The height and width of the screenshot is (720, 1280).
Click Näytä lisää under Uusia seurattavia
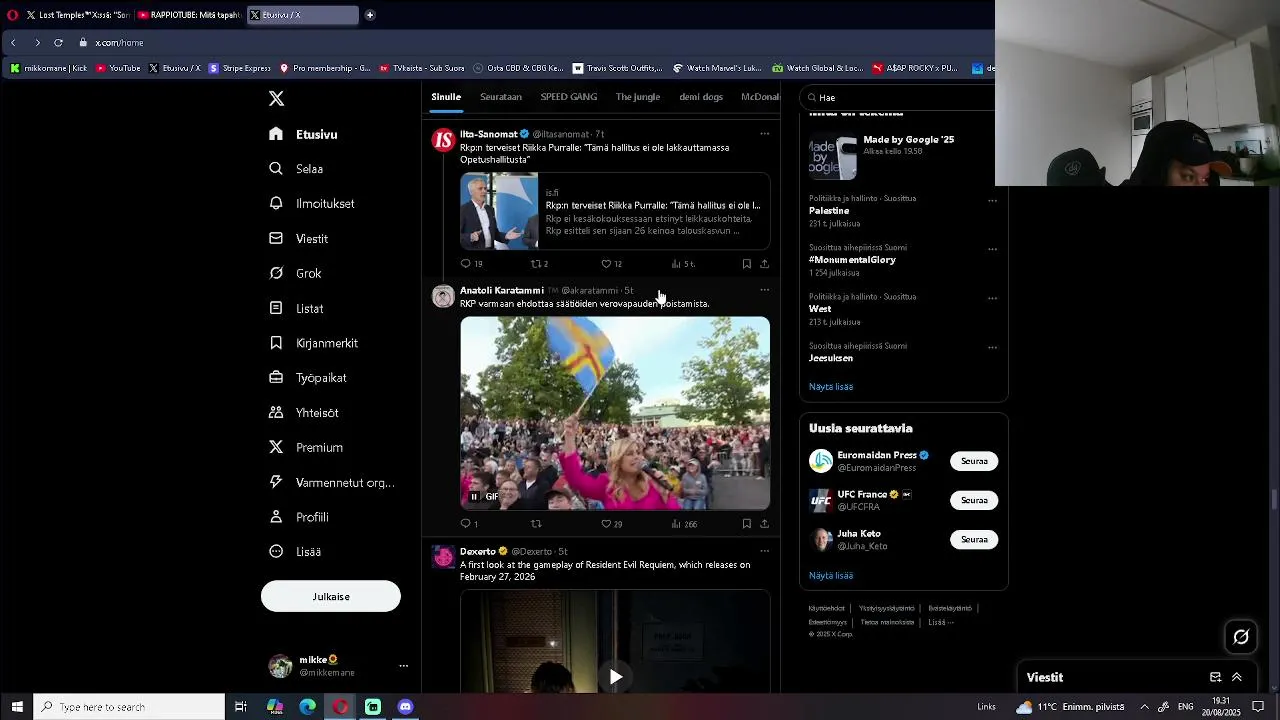click(831, 576)
